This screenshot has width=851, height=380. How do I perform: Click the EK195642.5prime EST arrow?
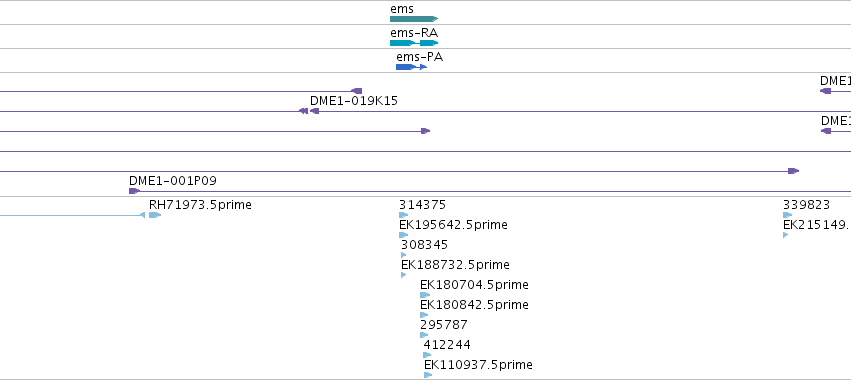pos(403,235)
